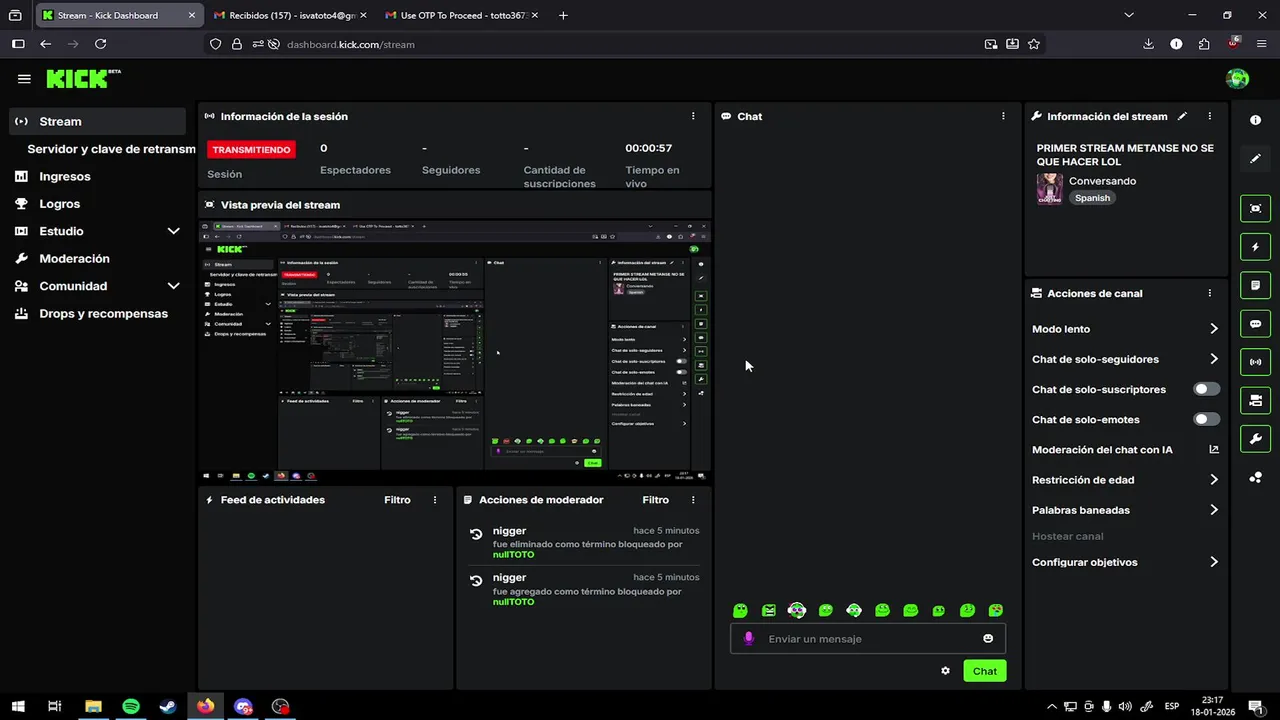Toggle Chat de solo-emotes switch
The width and height of the screenshot is (1280, 720).
1207,419
